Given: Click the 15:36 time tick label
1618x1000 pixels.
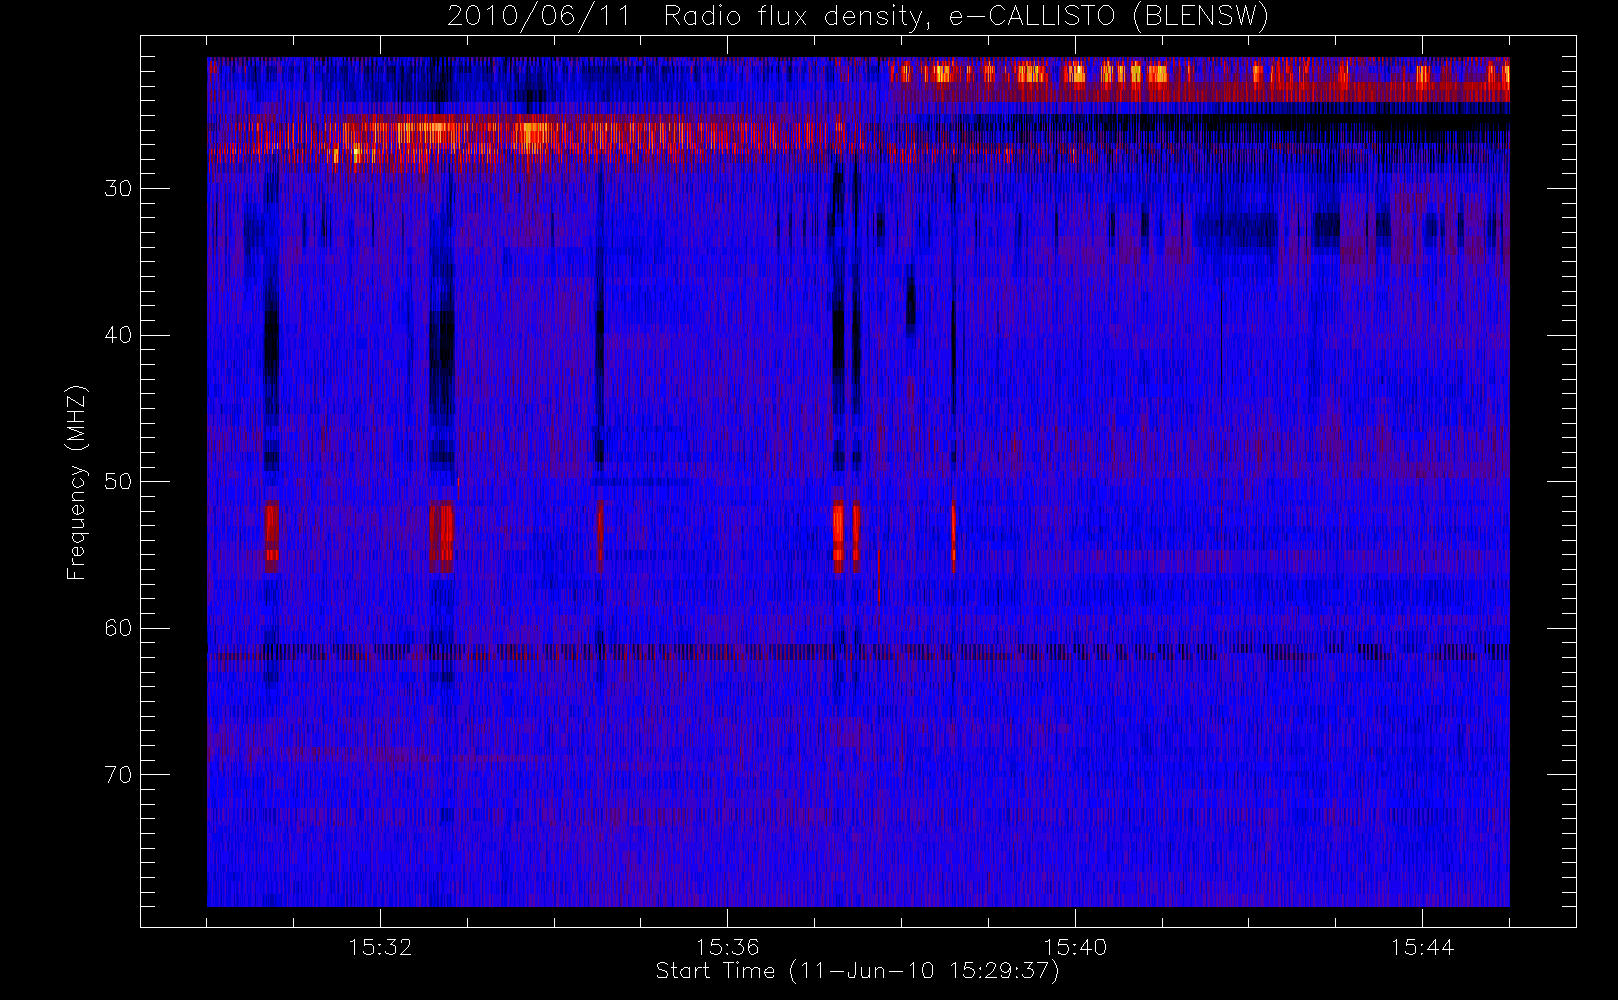Looking at the screenshot, I should [727, 947].
